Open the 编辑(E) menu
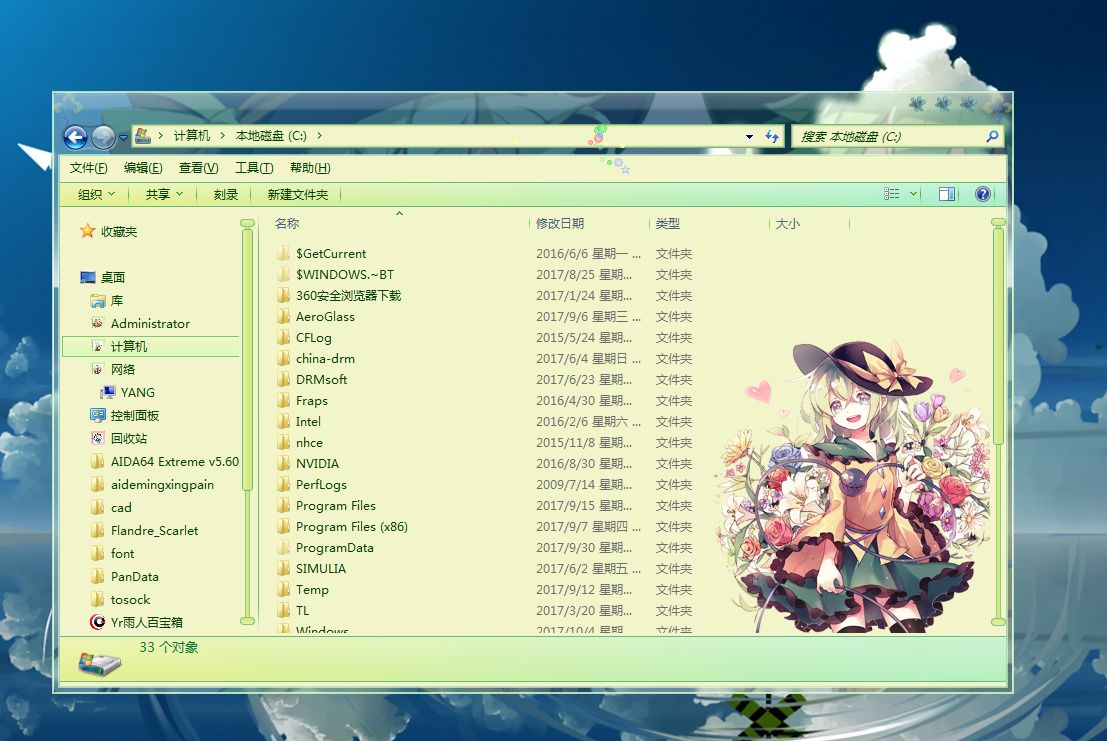Screen dimensions: 1107x741 143,168
